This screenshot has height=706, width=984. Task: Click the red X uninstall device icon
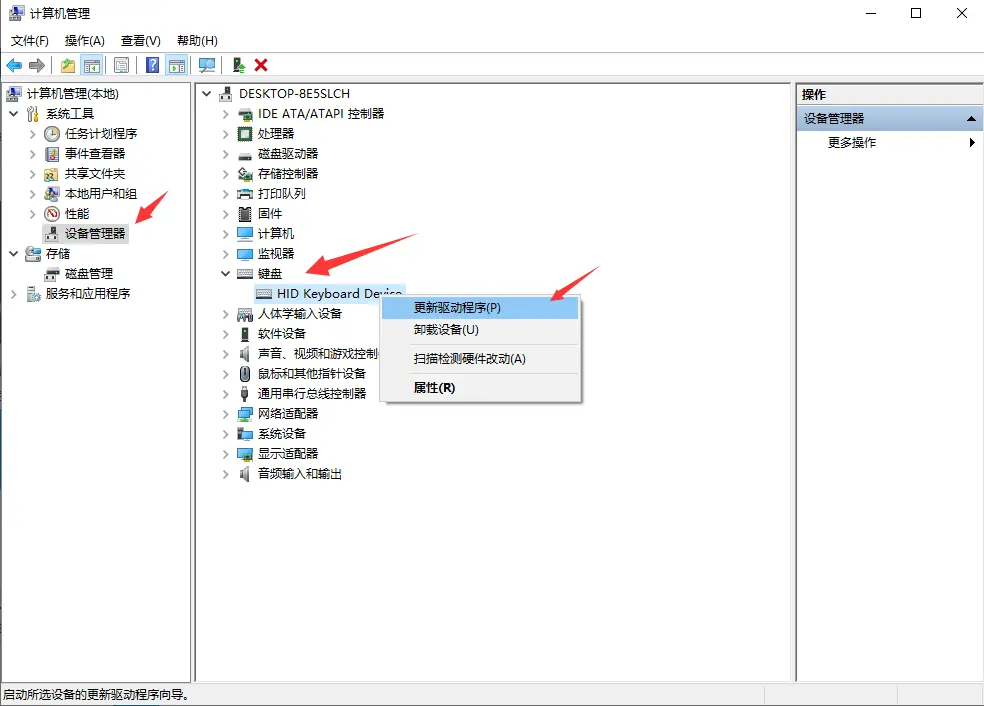click(x=261, y=65)
